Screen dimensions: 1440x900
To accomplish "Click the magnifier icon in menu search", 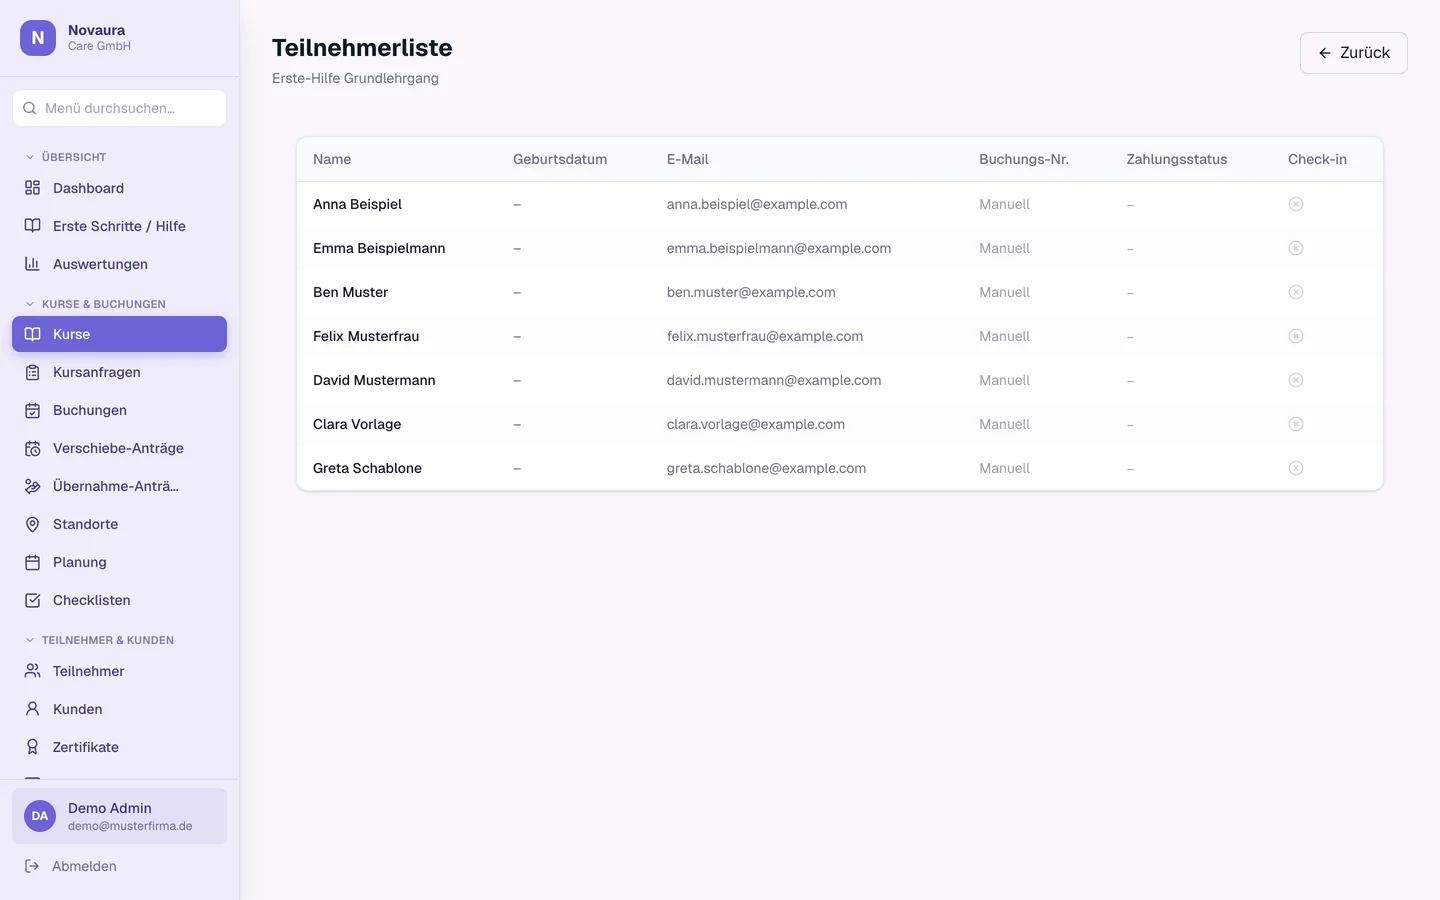I will [30, 108].
